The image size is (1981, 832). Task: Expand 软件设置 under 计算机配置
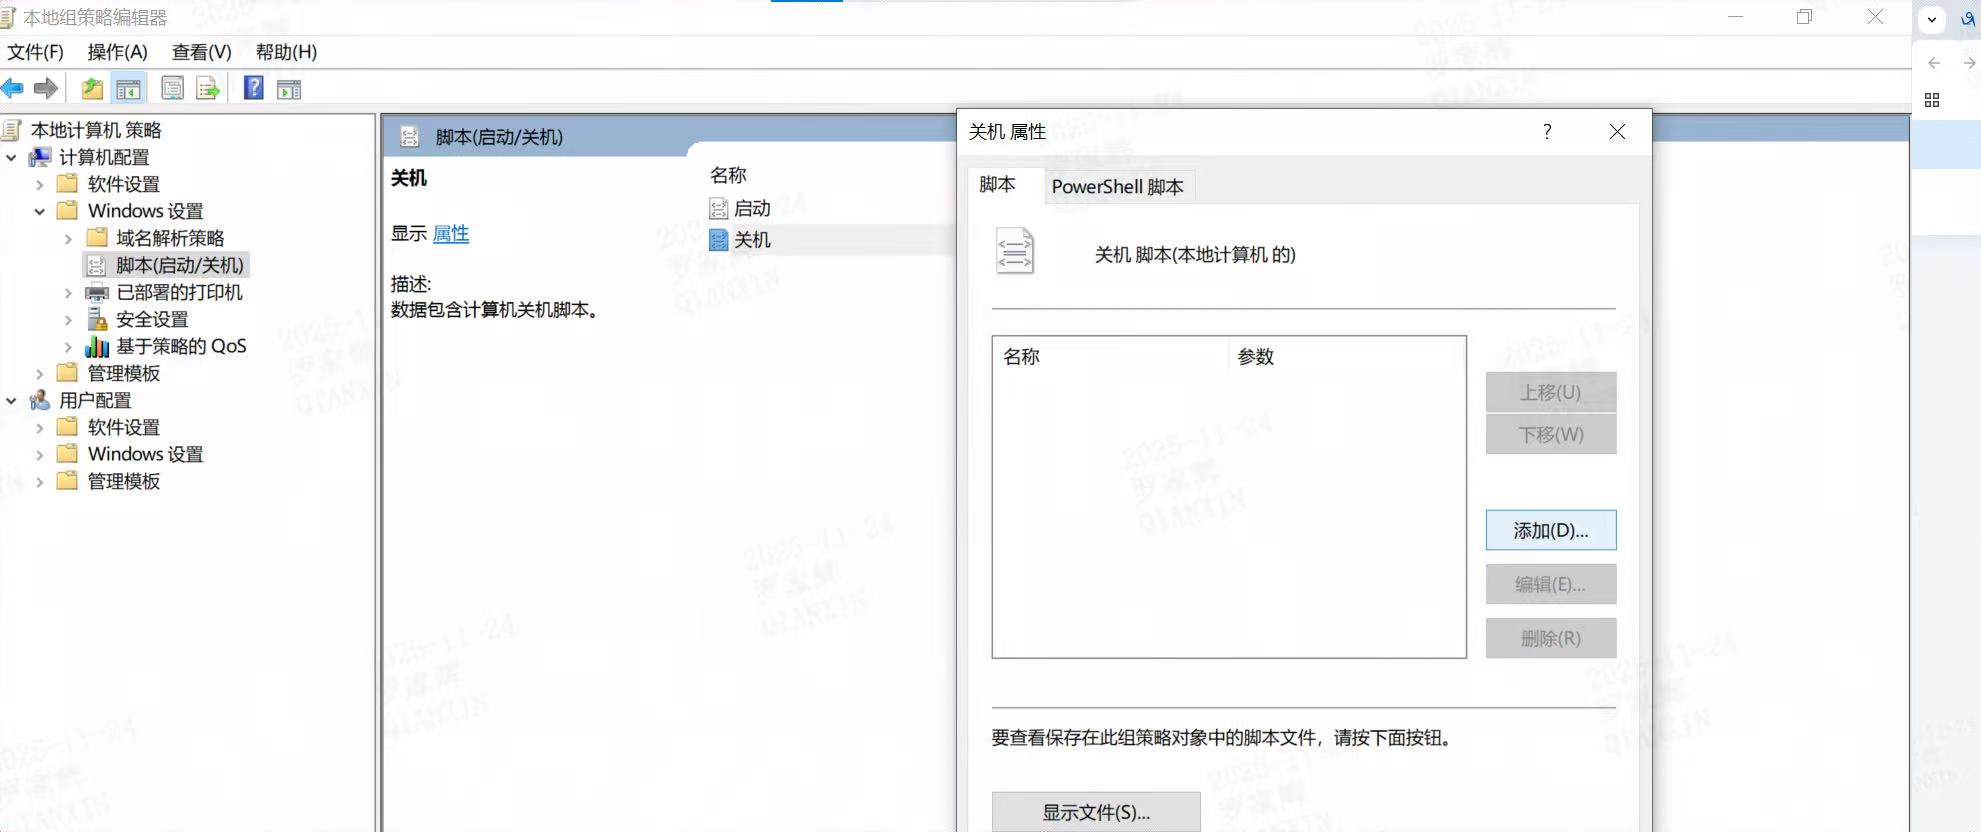point(39,184)
